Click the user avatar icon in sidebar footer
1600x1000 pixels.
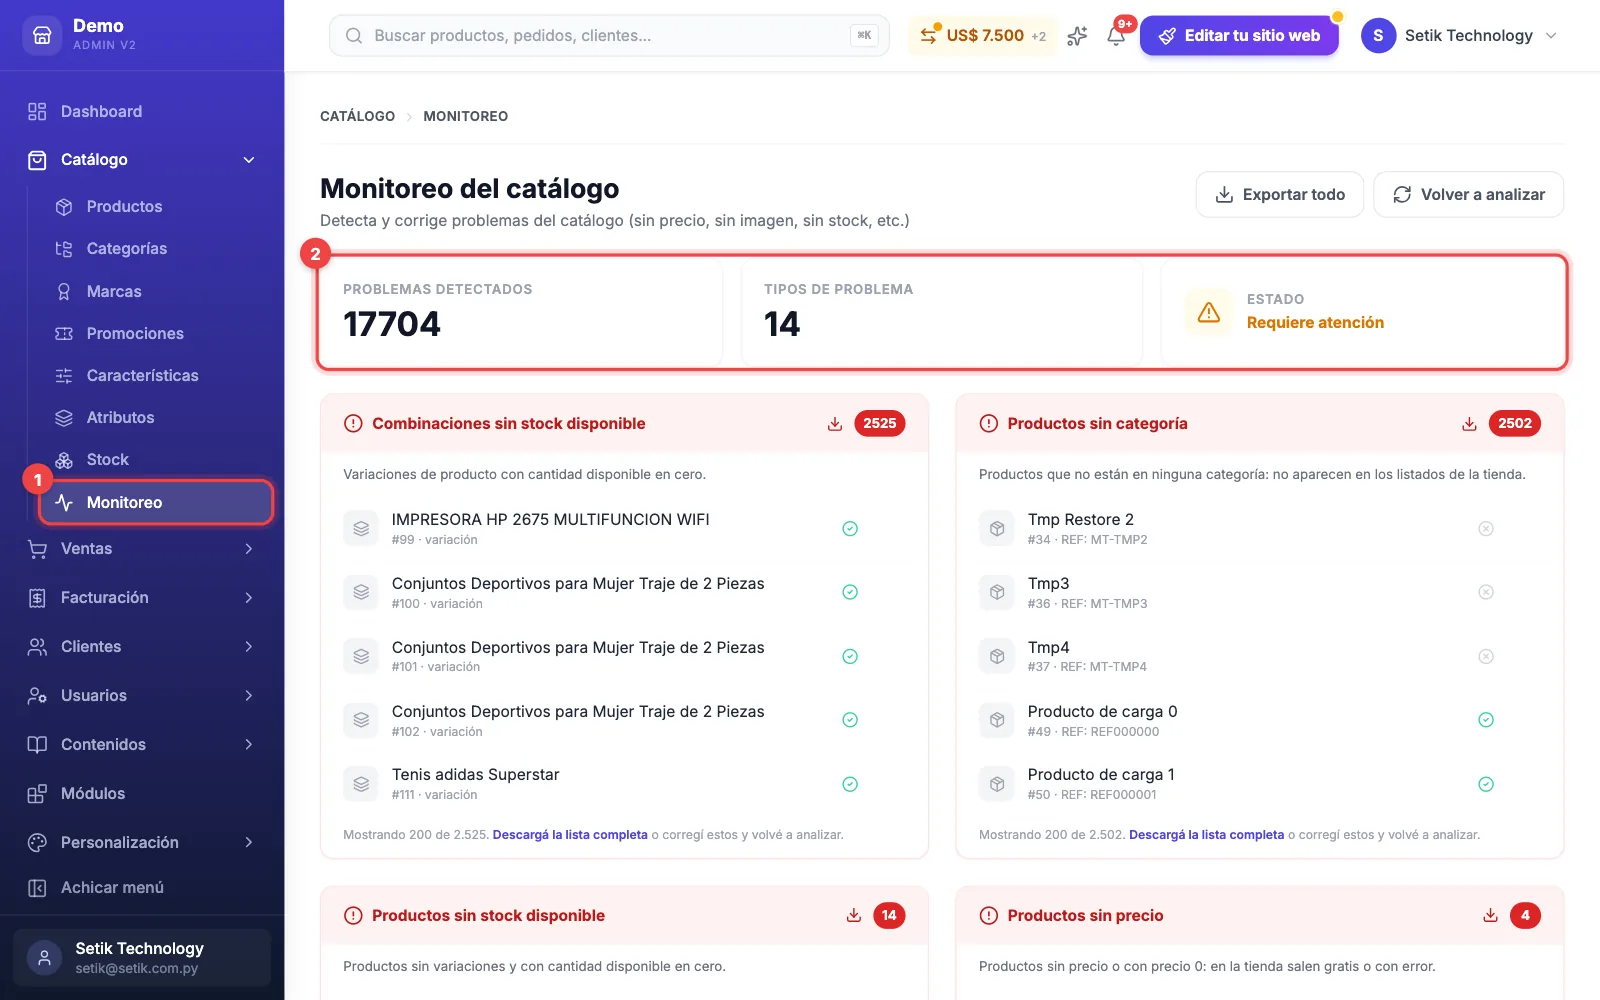point(44,957)
